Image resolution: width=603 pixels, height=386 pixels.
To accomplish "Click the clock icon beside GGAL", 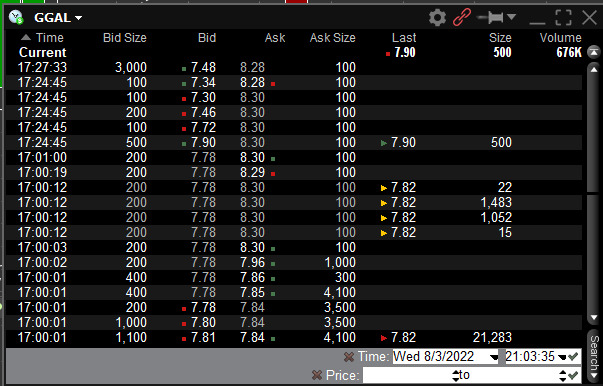I will tap(17, 17).
